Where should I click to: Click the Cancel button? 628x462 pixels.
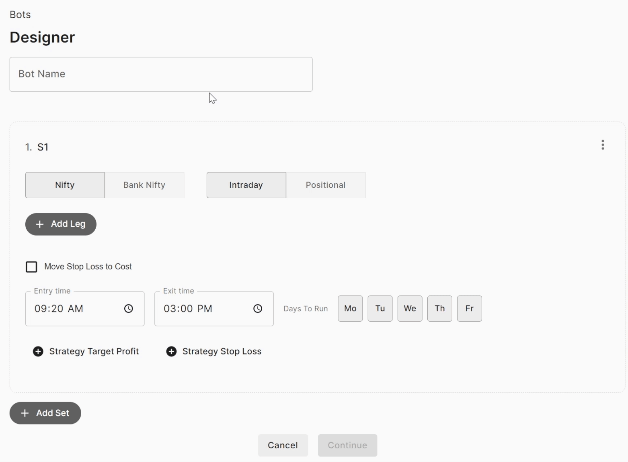click(283, 445)
